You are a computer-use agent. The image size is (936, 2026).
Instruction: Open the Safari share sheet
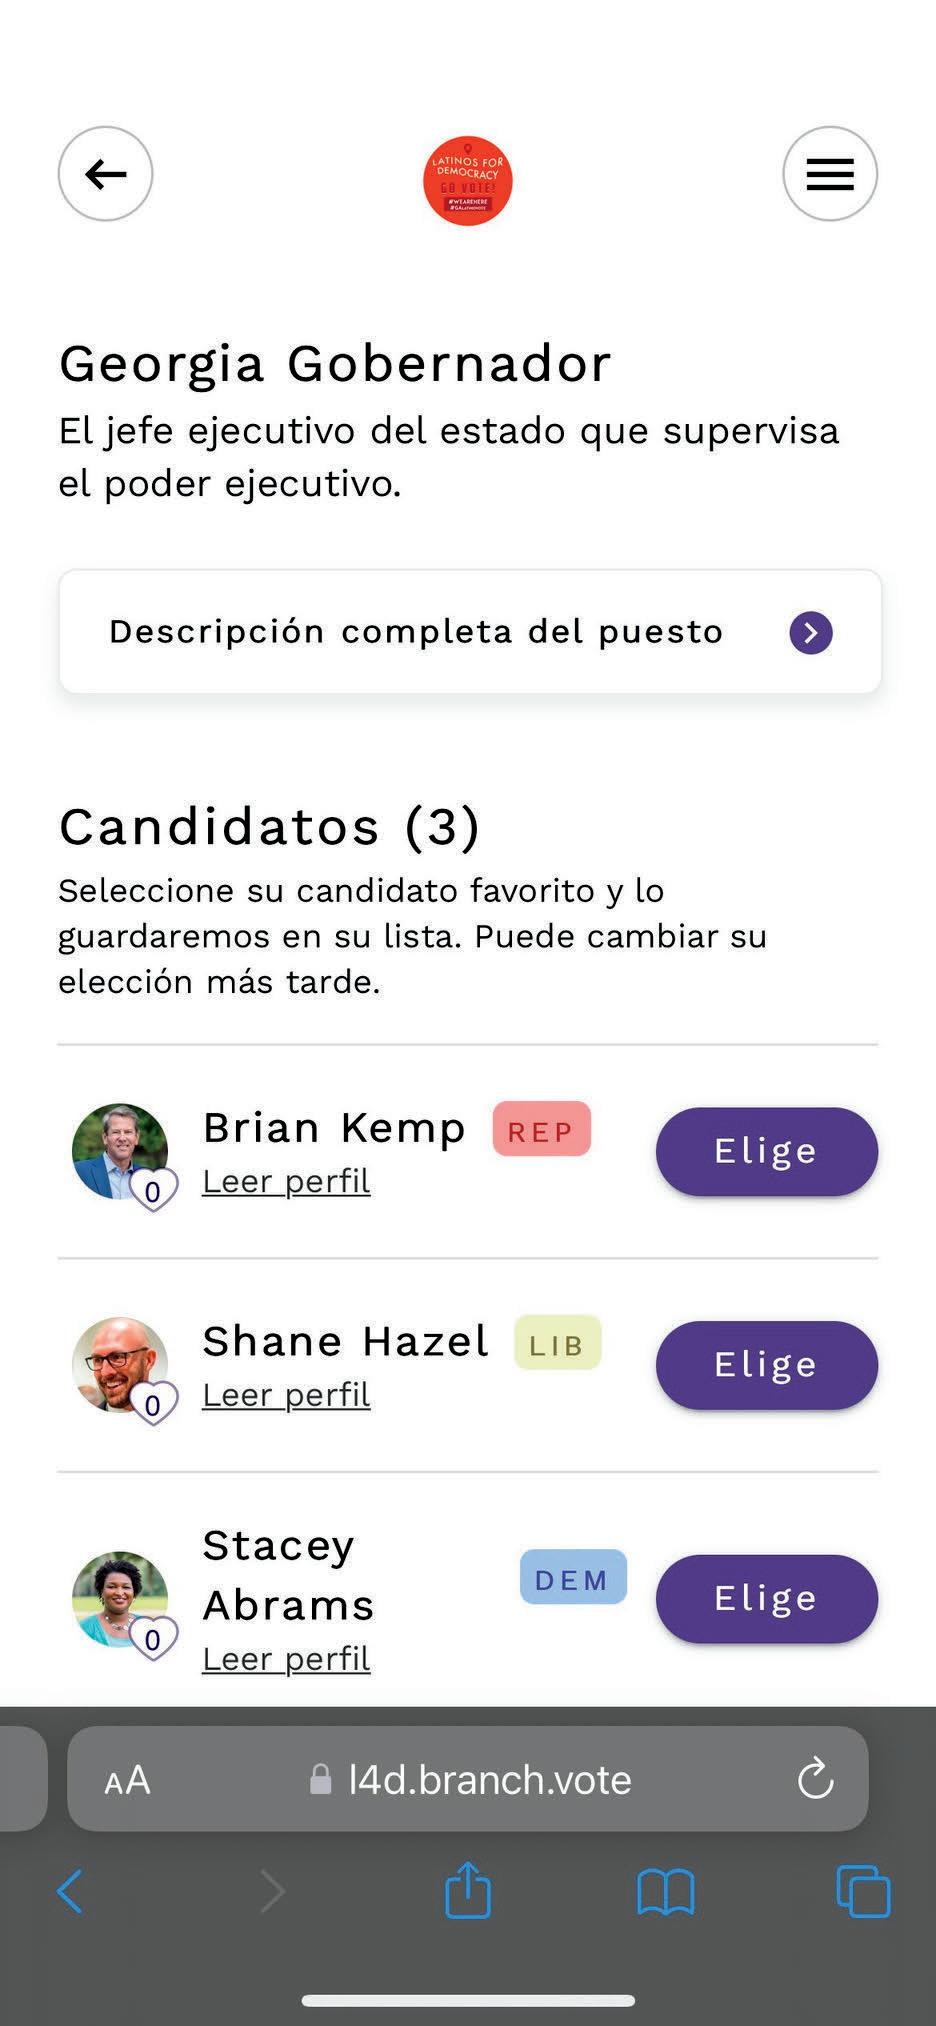[x=467, y=1890]
